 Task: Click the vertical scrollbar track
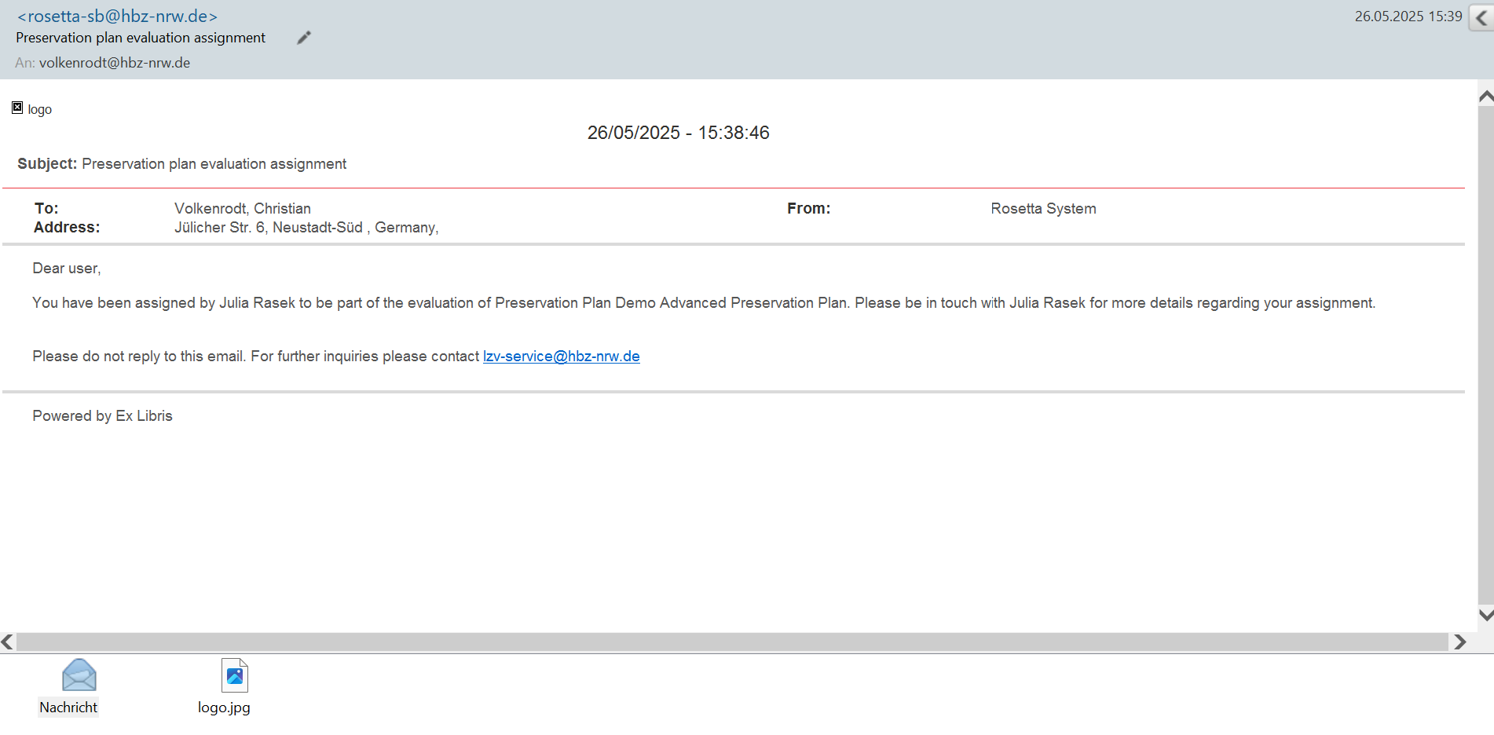click(1485, 350)
